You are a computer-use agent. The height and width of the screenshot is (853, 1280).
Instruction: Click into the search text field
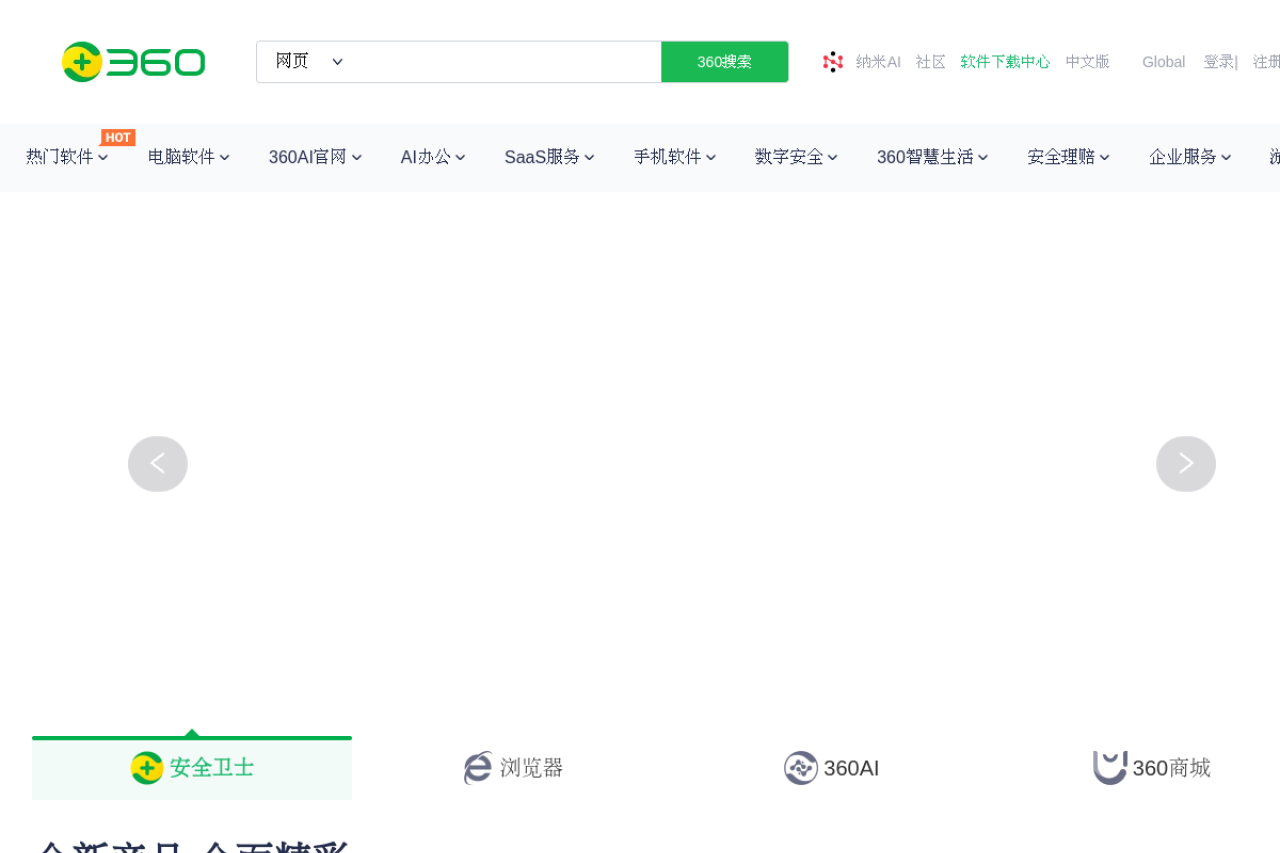[505, 62]
